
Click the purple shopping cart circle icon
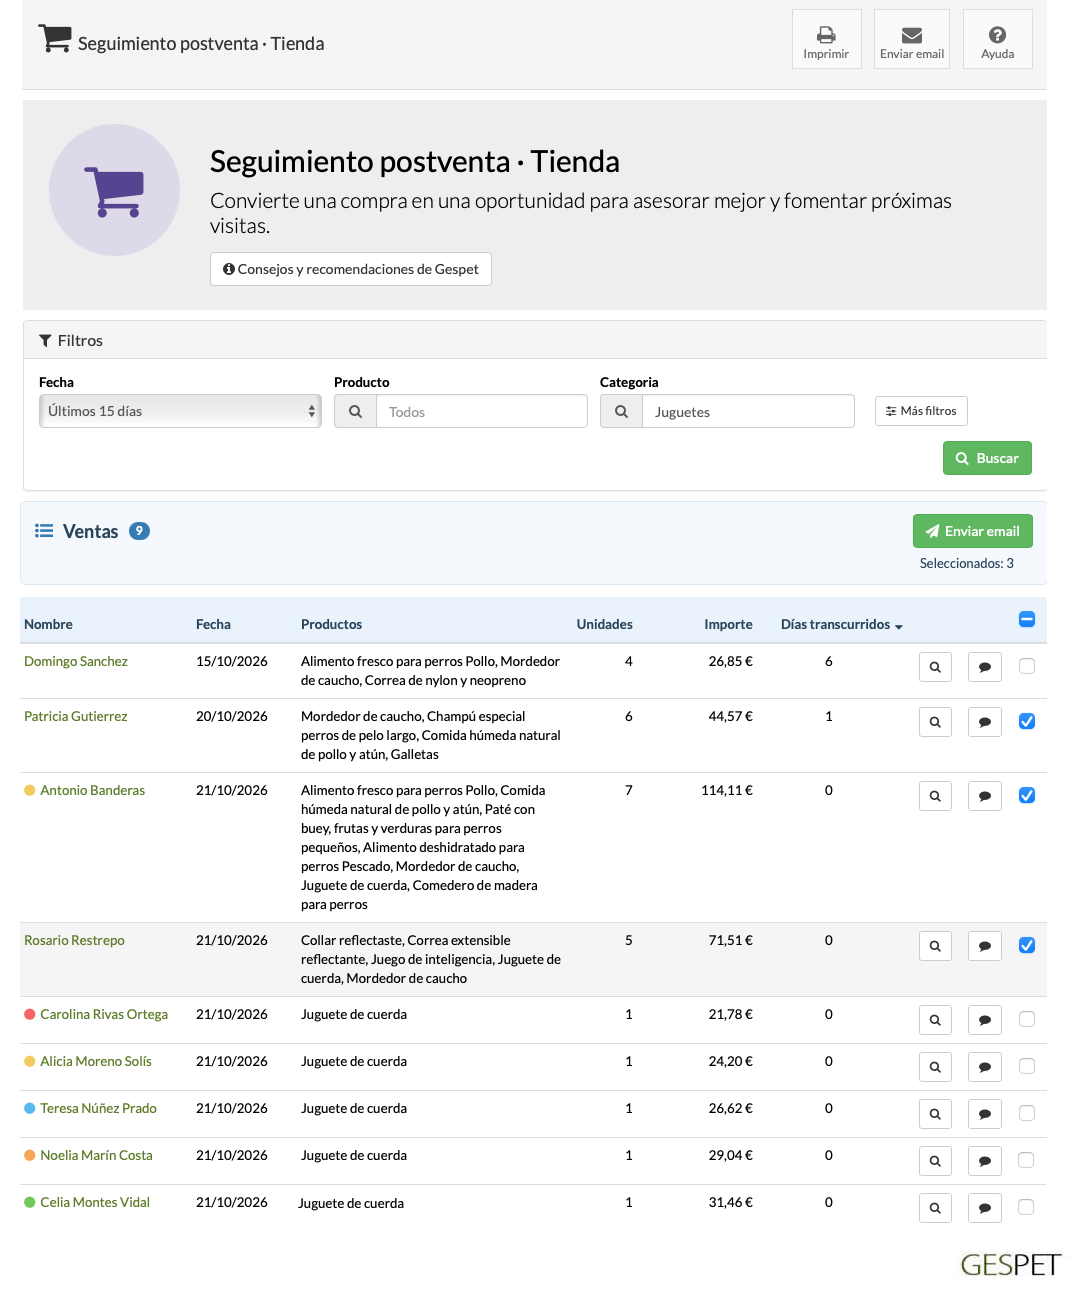click(115, 190)
